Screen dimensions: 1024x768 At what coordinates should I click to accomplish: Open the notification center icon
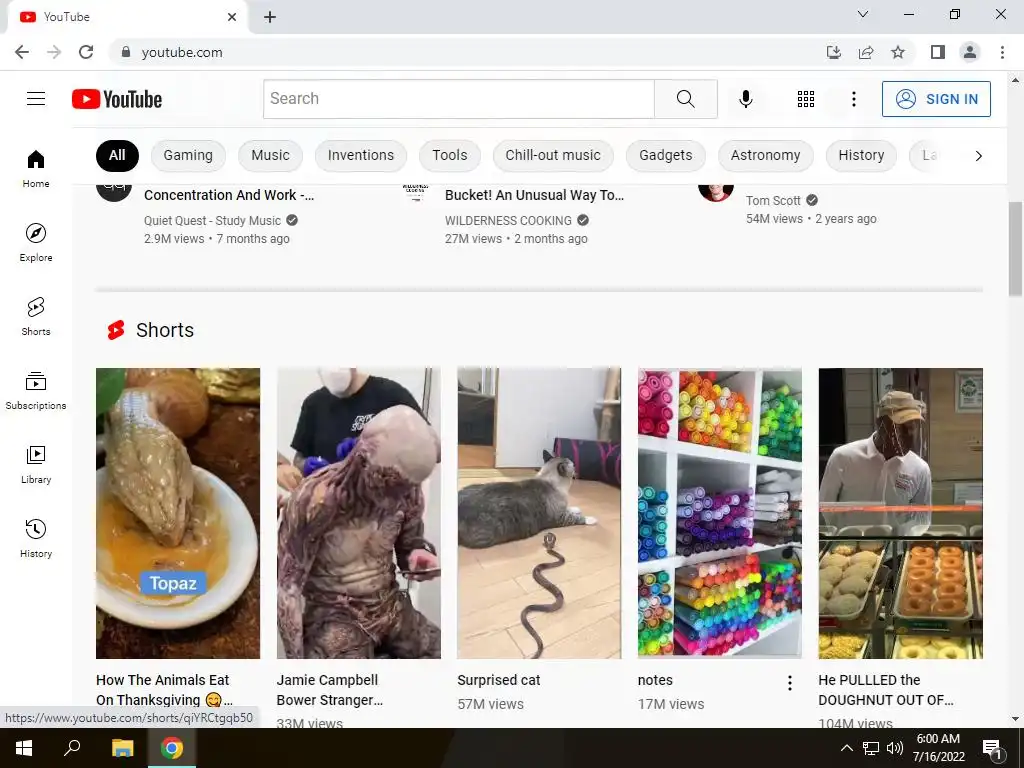[x=992, y=748]
